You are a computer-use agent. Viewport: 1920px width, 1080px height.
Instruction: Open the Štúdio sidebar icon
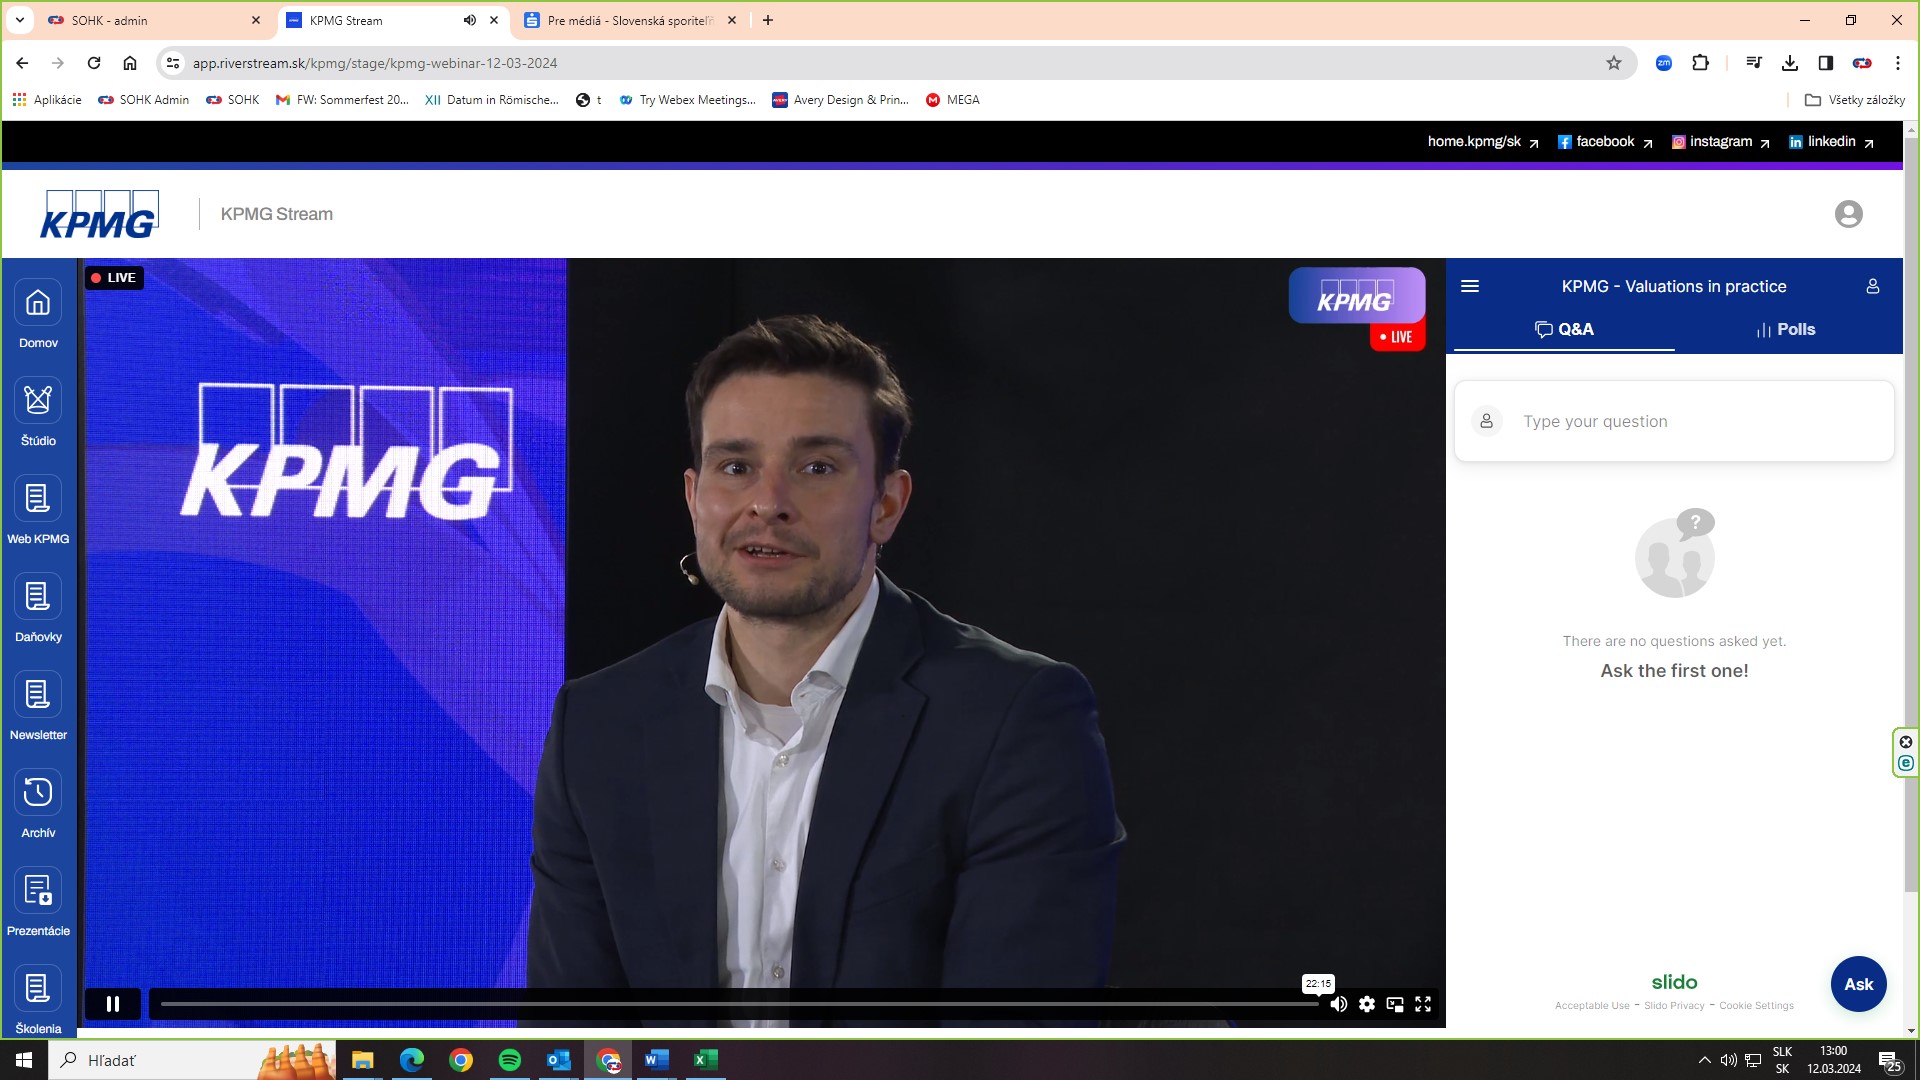(x=38, y=401)
